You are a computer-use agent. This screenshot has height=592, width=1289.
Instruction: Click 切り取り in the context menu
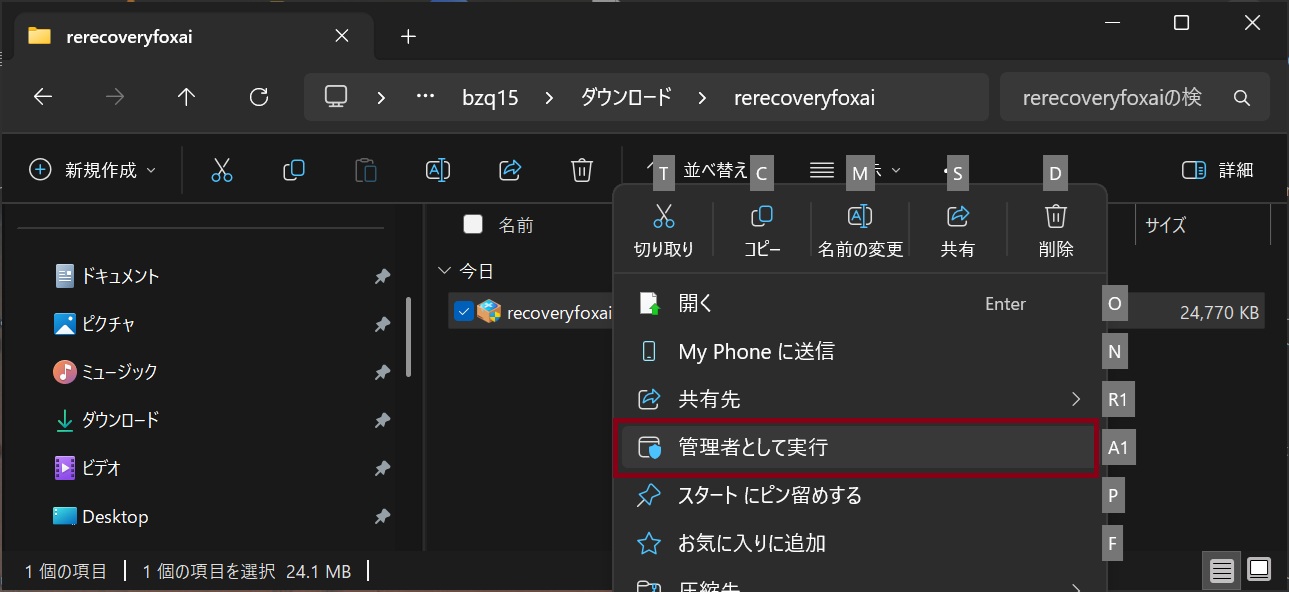click(x=664, y=230)
